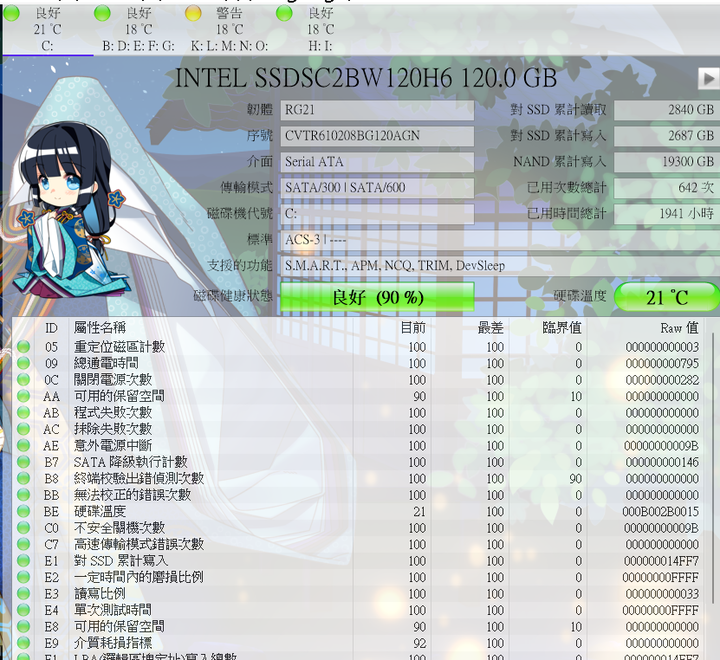
Task: Click status orb for attribute B7 row
Action: (x=23, y=462)
